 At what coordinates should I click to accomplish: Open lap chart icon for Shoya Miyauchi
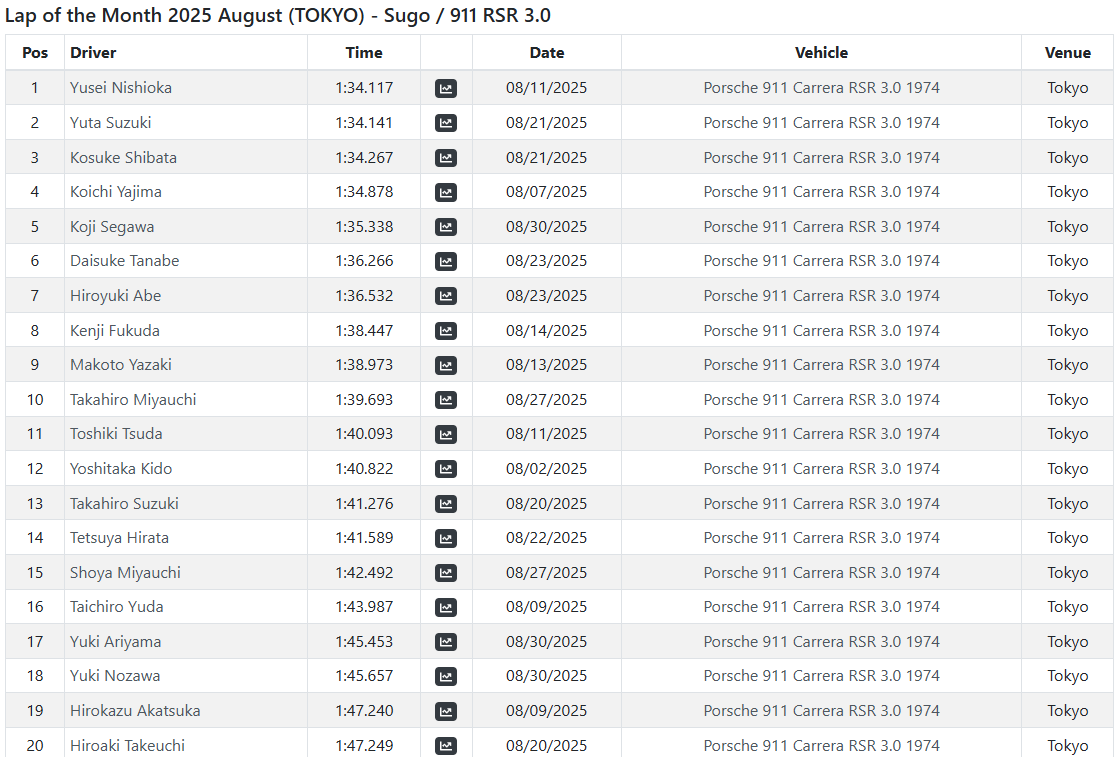click(x=446, y=573)
